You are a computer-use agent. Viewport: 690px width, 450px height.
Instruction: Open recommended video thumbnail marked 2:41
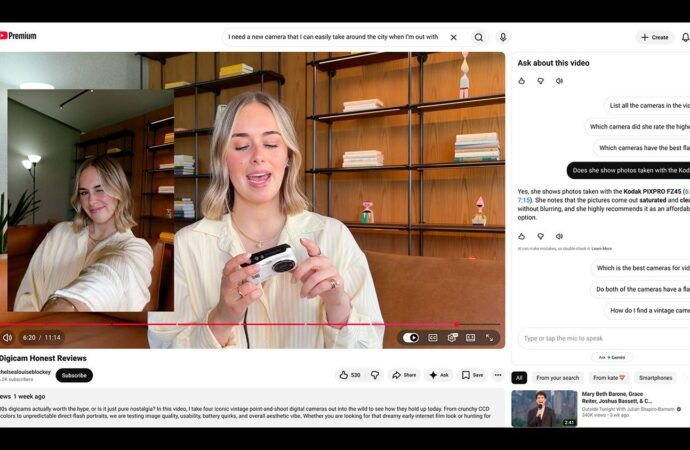[544, 408]
